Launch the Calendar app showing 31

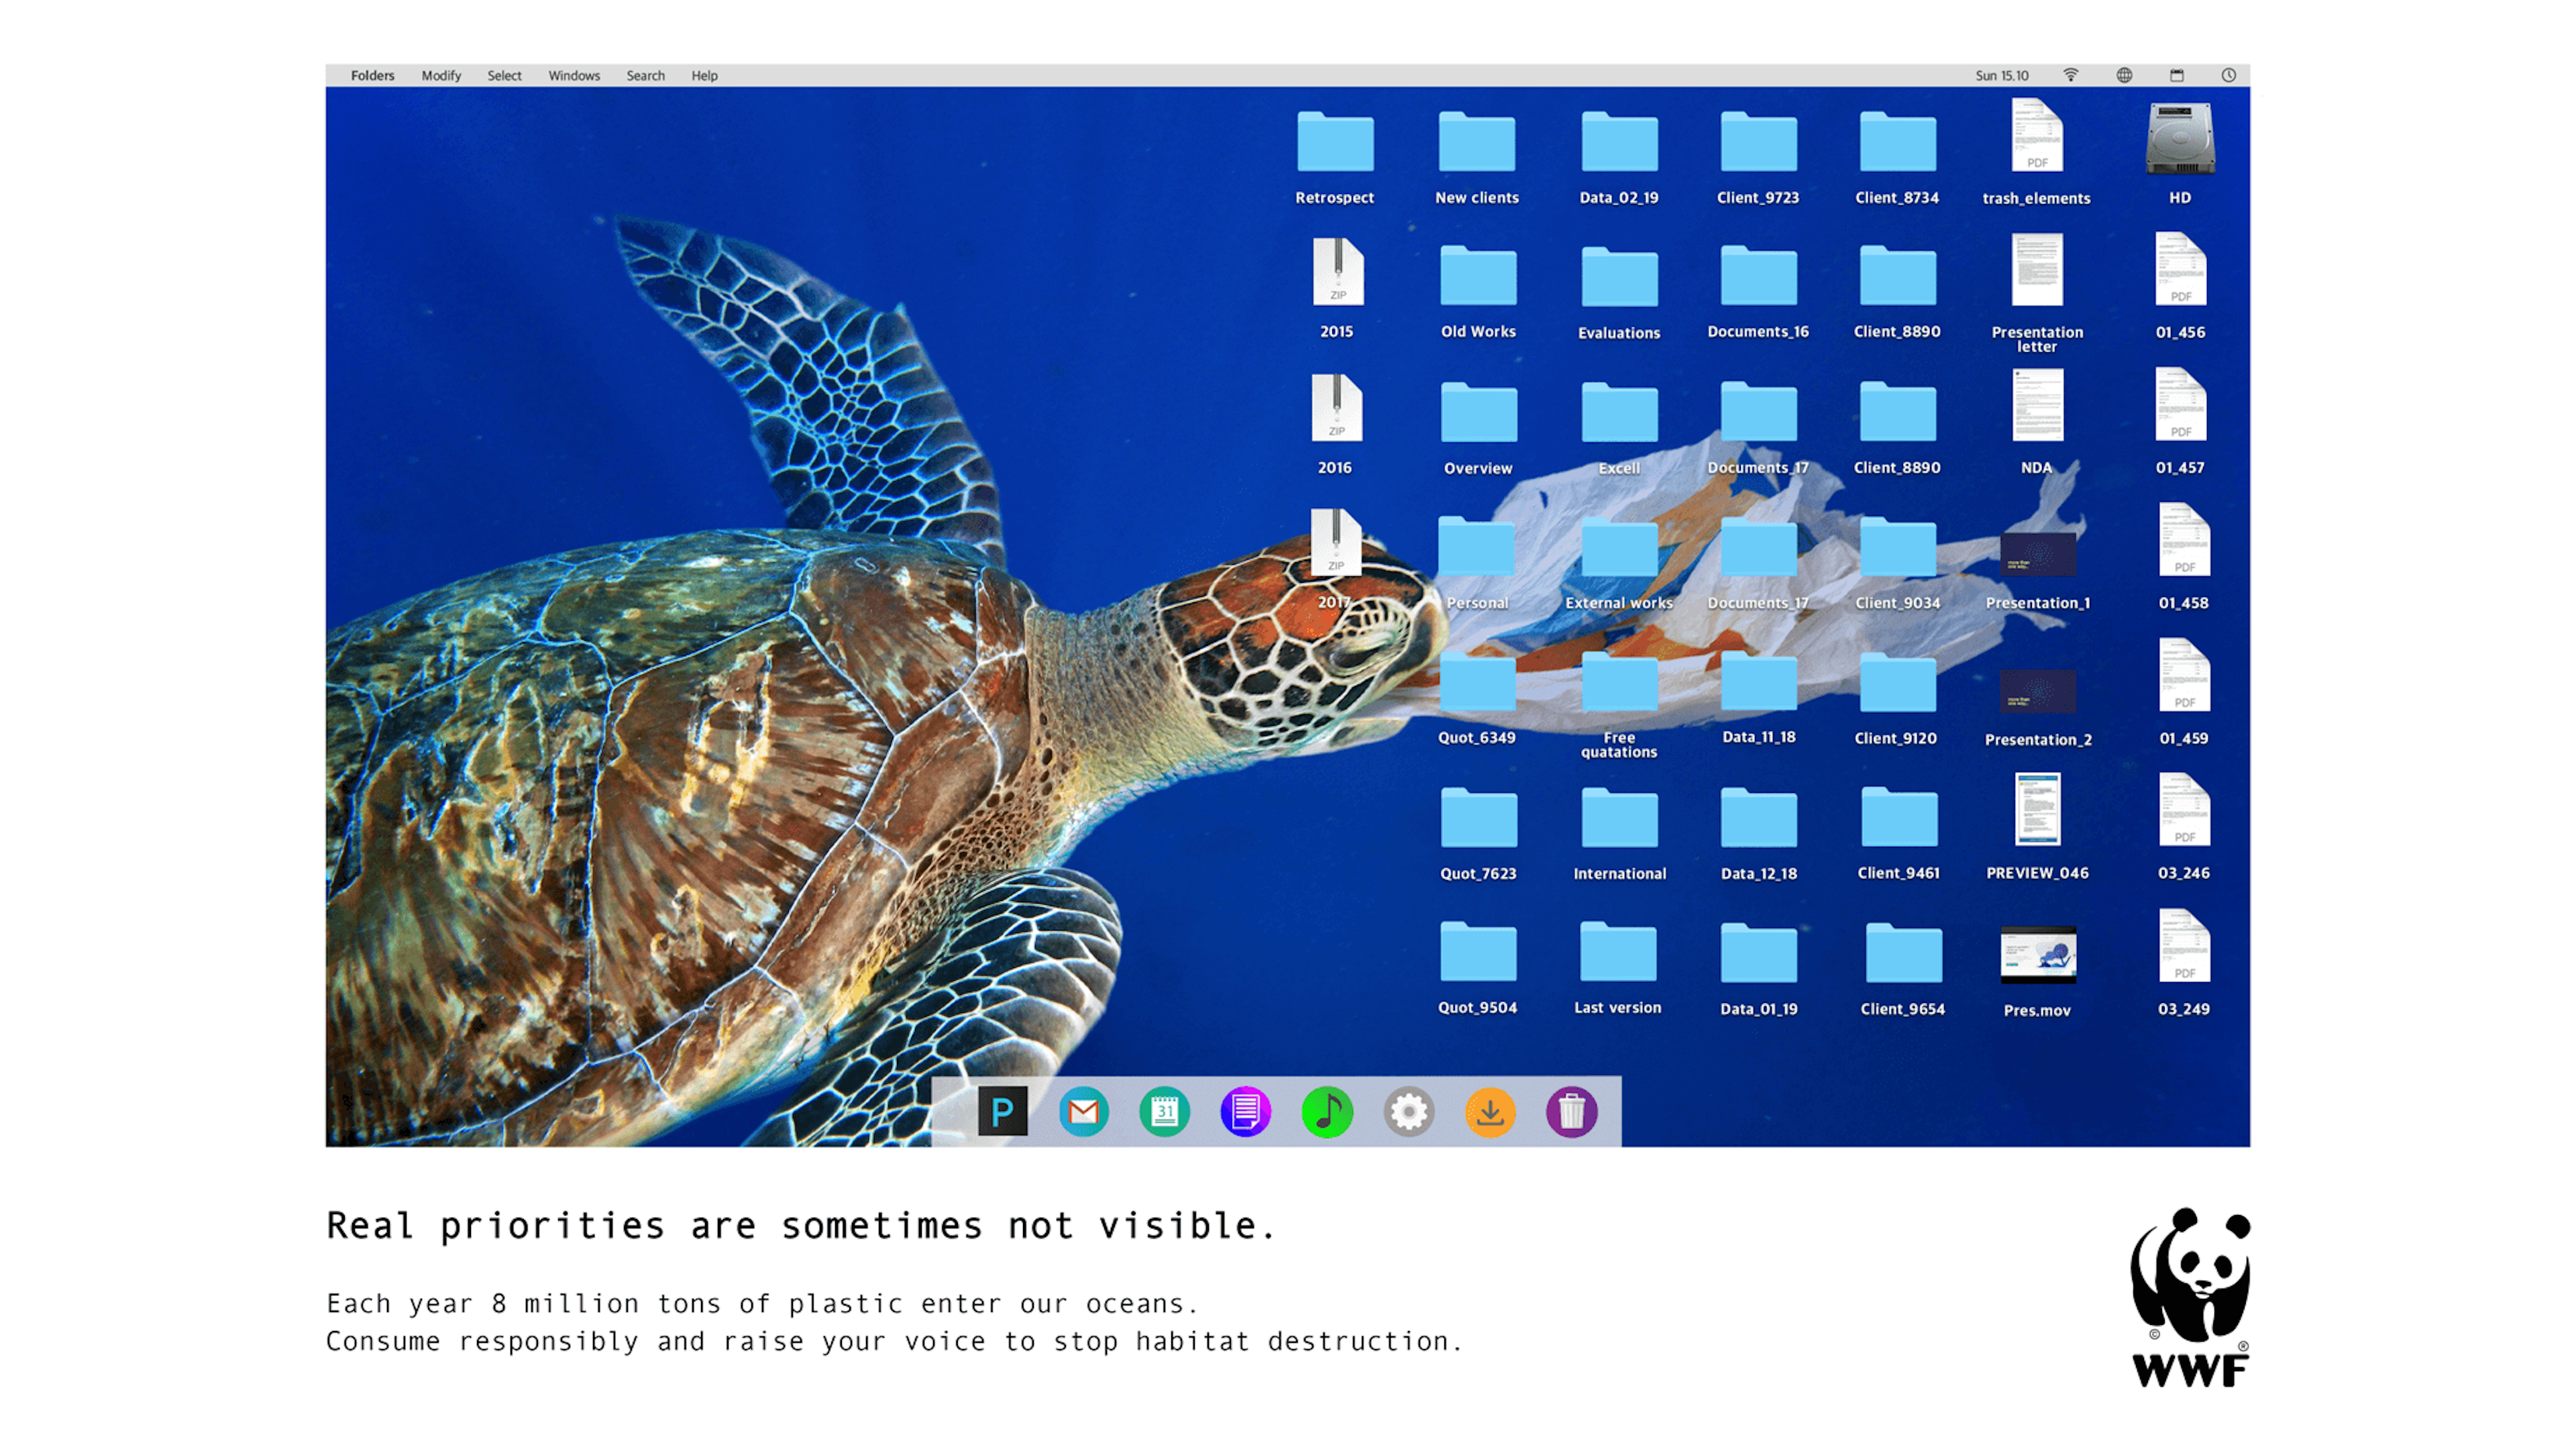pyautogui.click(x=1165, y=1111)
